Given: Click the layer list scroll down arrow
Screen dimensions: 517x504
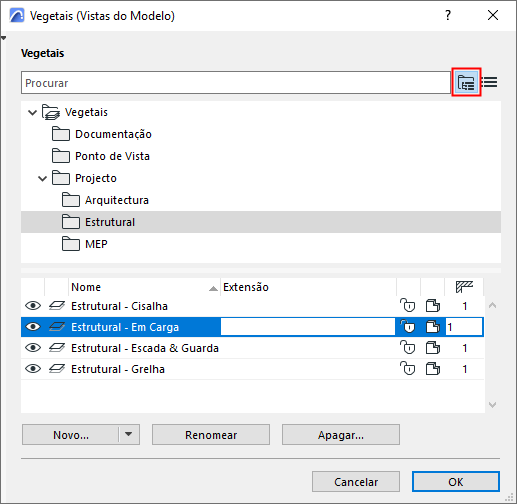Looking at the screenshot, I should (x=492, y=405).
